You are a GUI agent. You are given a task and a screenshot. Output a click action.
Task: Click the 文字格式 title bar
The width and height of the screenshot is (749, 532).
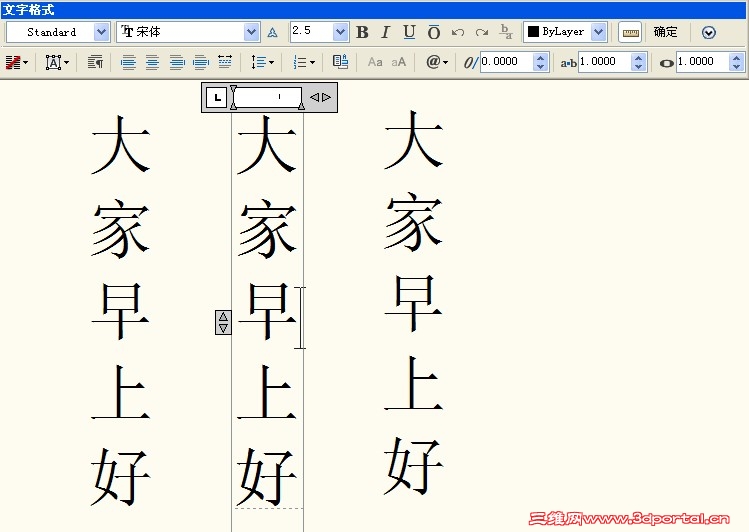click(x=374, y=10)
